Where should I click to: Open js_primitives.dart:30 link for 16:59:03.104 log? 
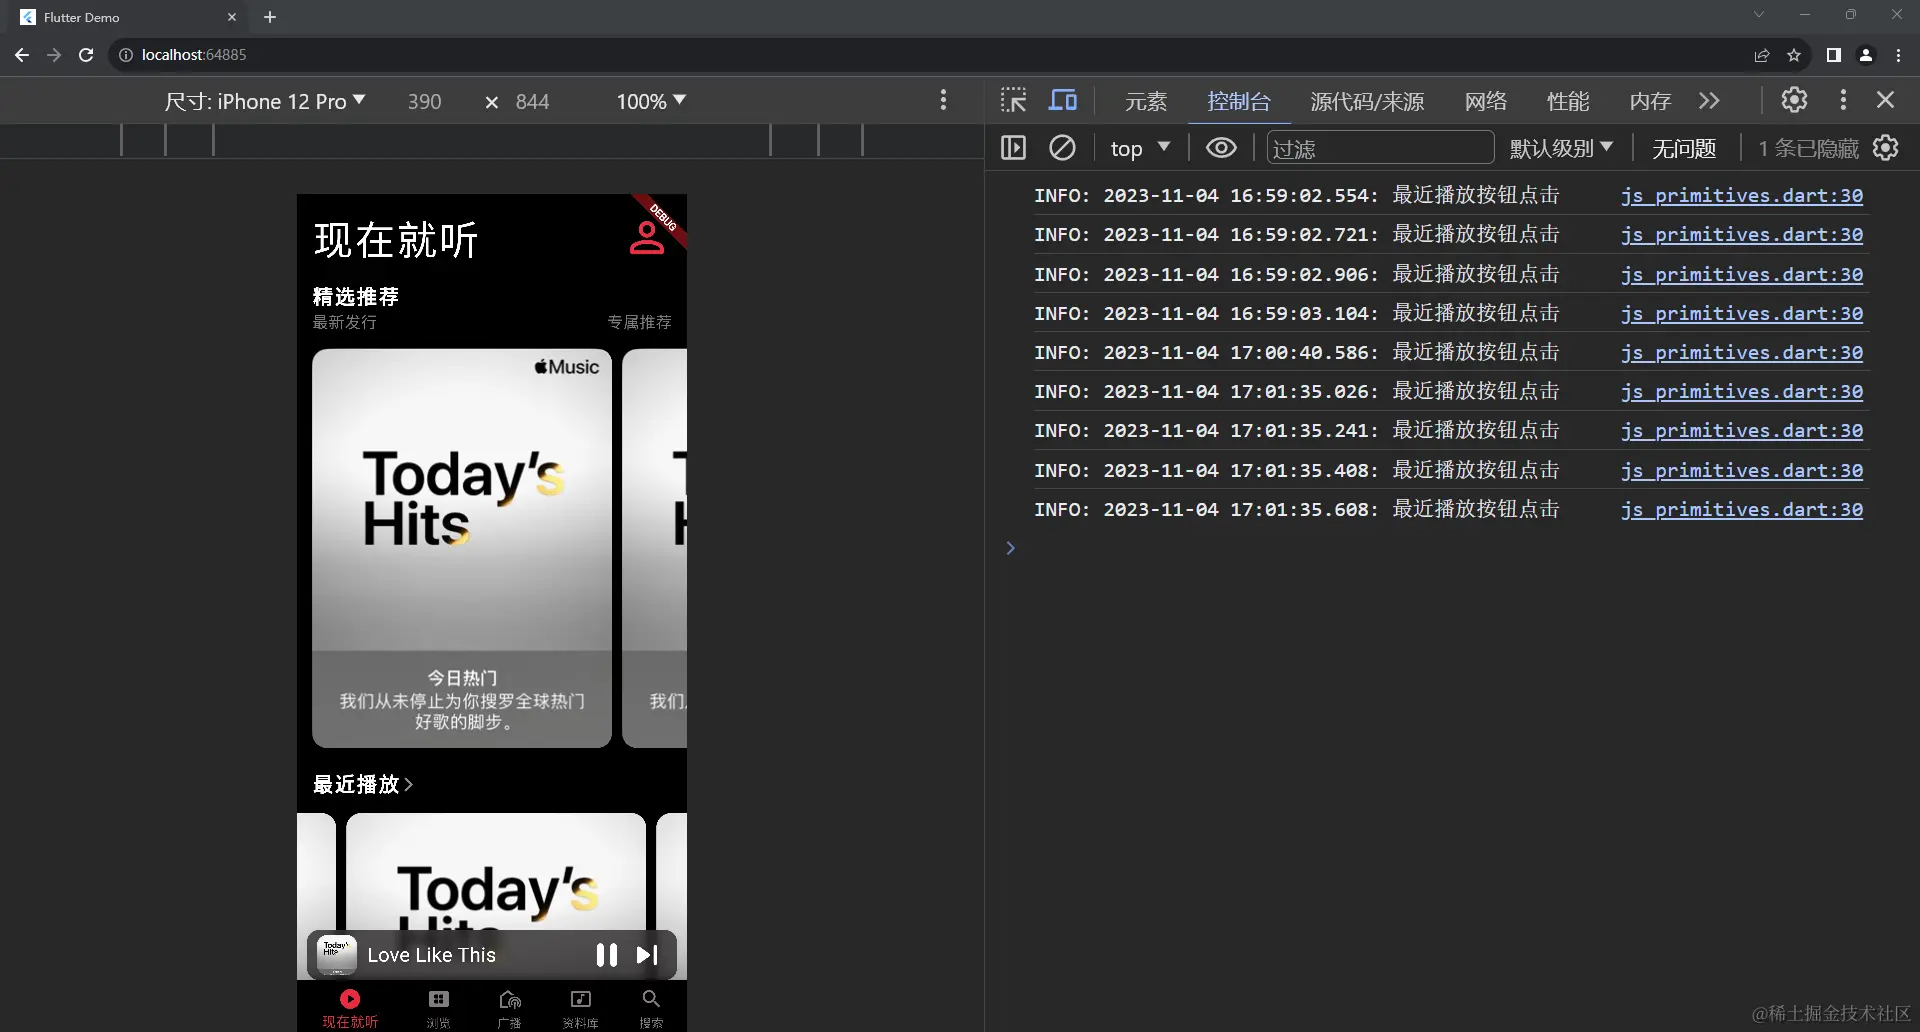(x=1742, y=314)
